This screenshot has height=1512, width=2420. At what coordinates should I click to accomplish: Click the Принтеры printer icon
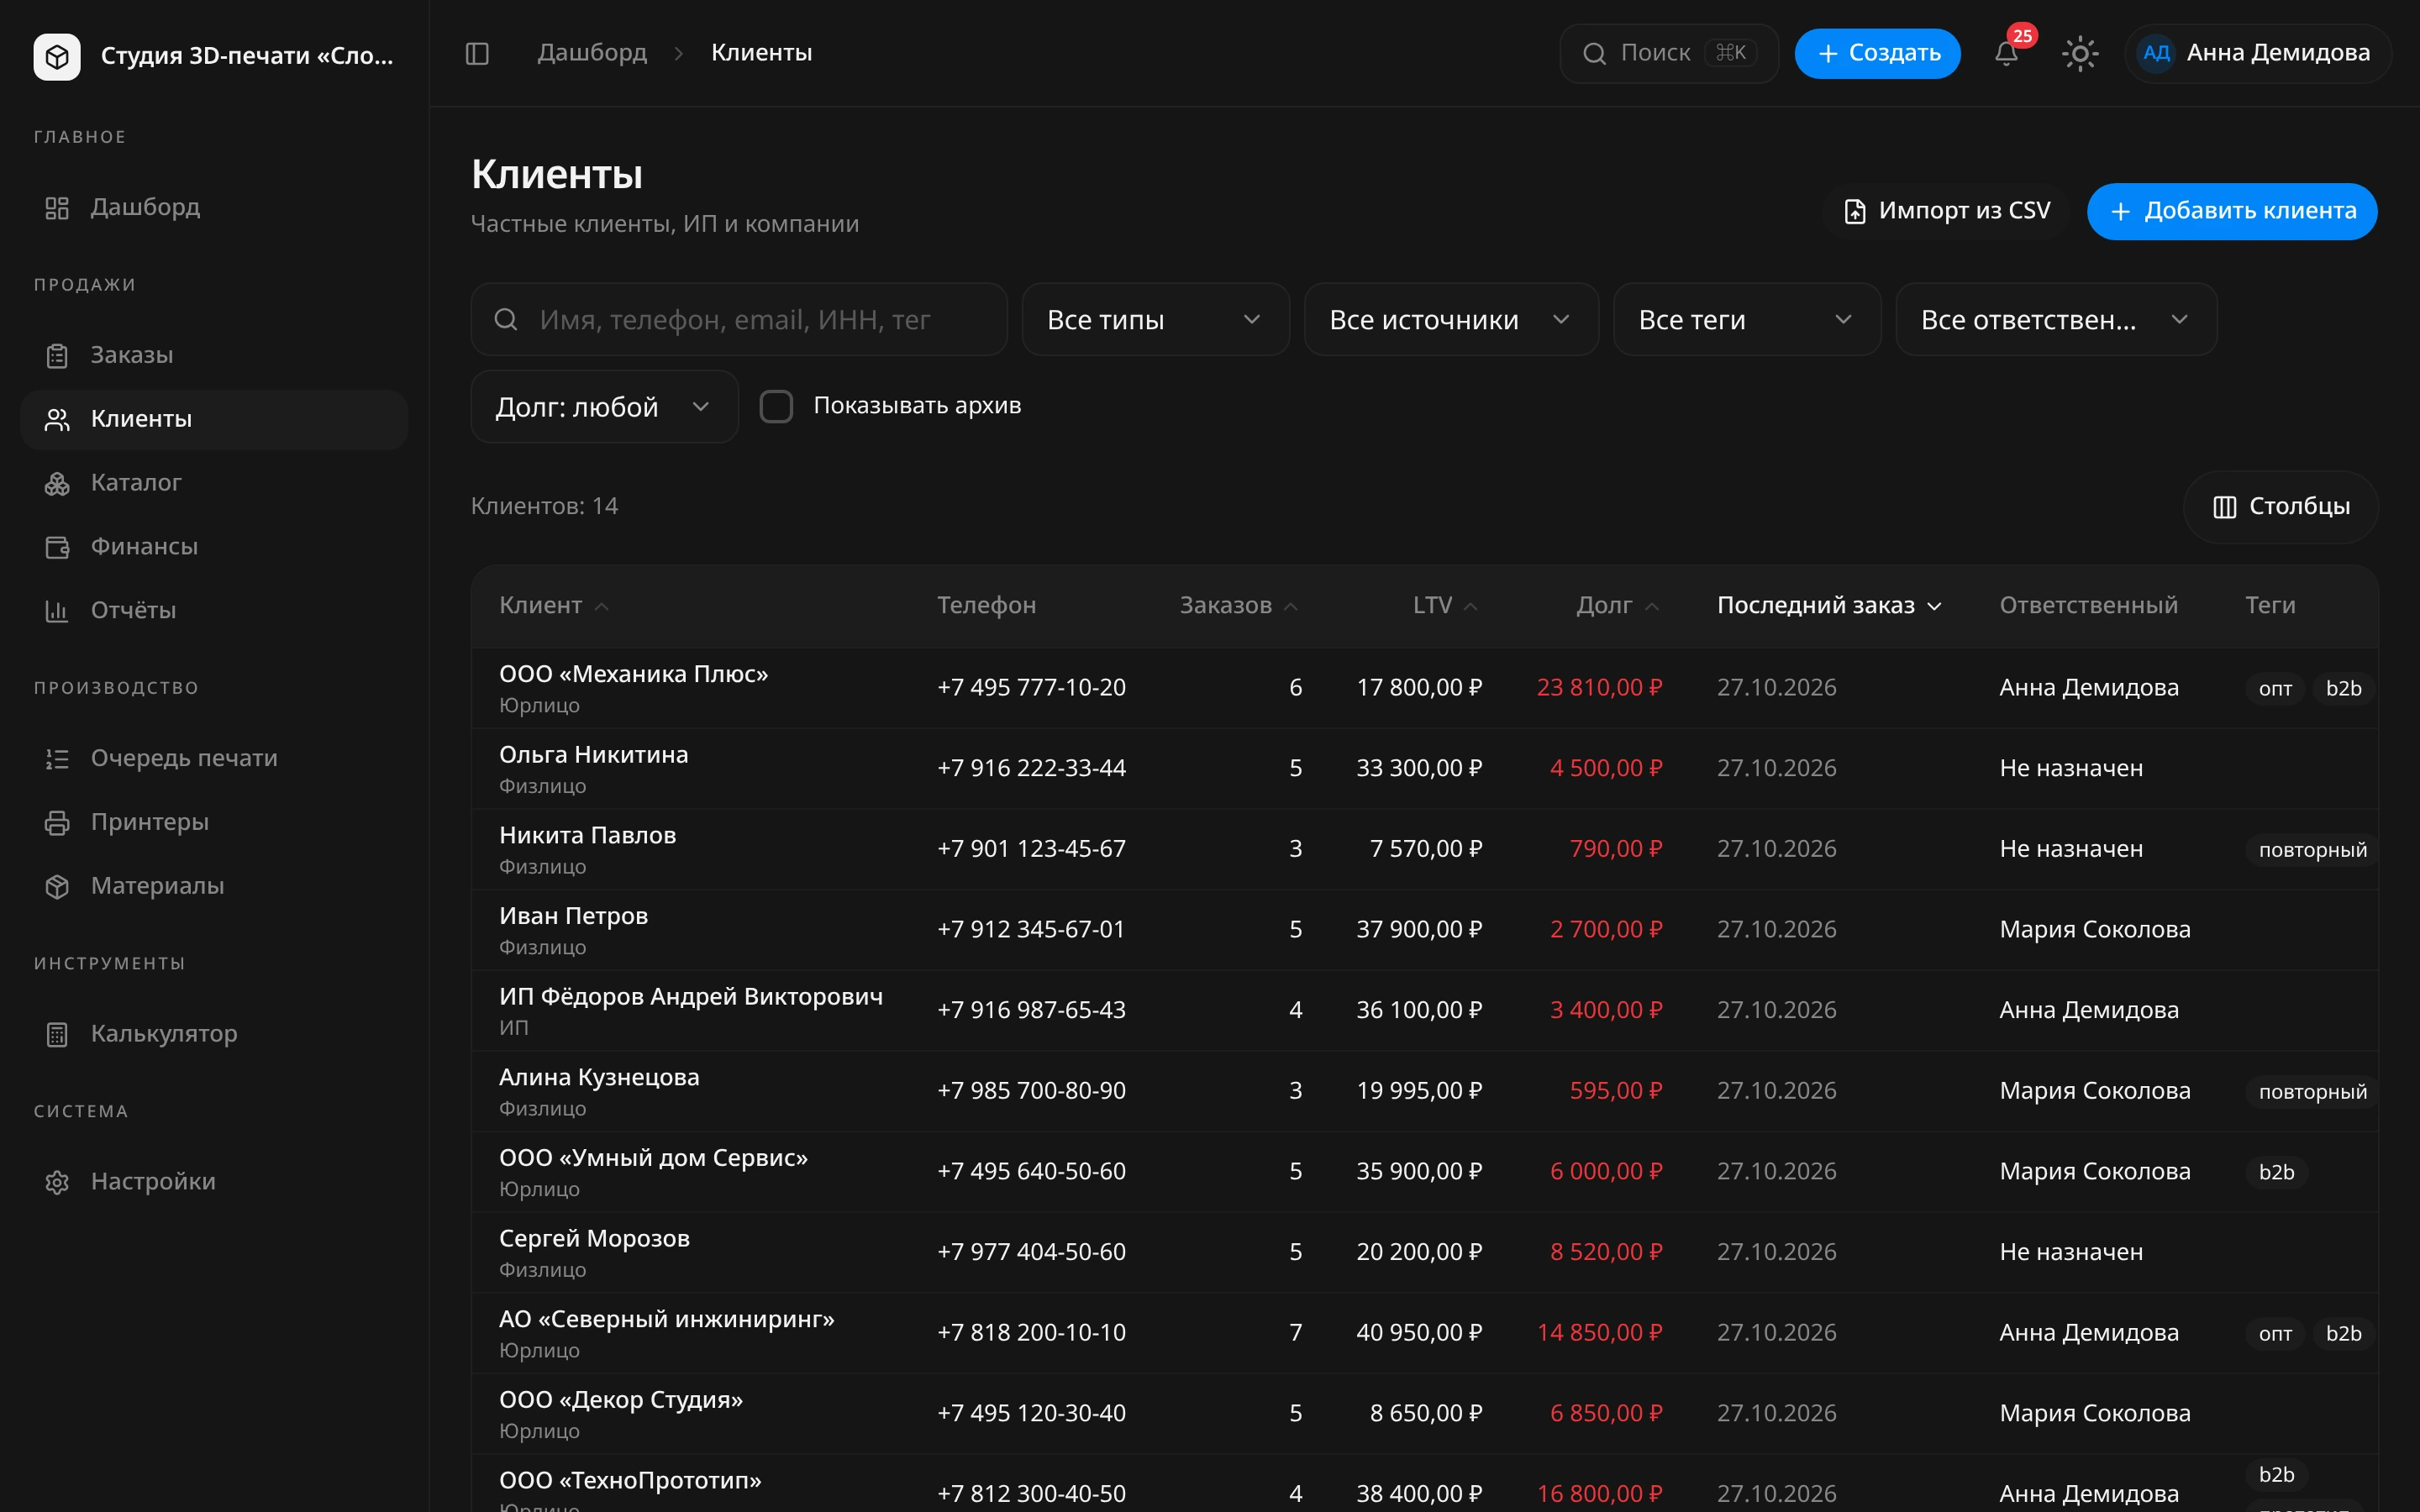click(x=57, y=823)
